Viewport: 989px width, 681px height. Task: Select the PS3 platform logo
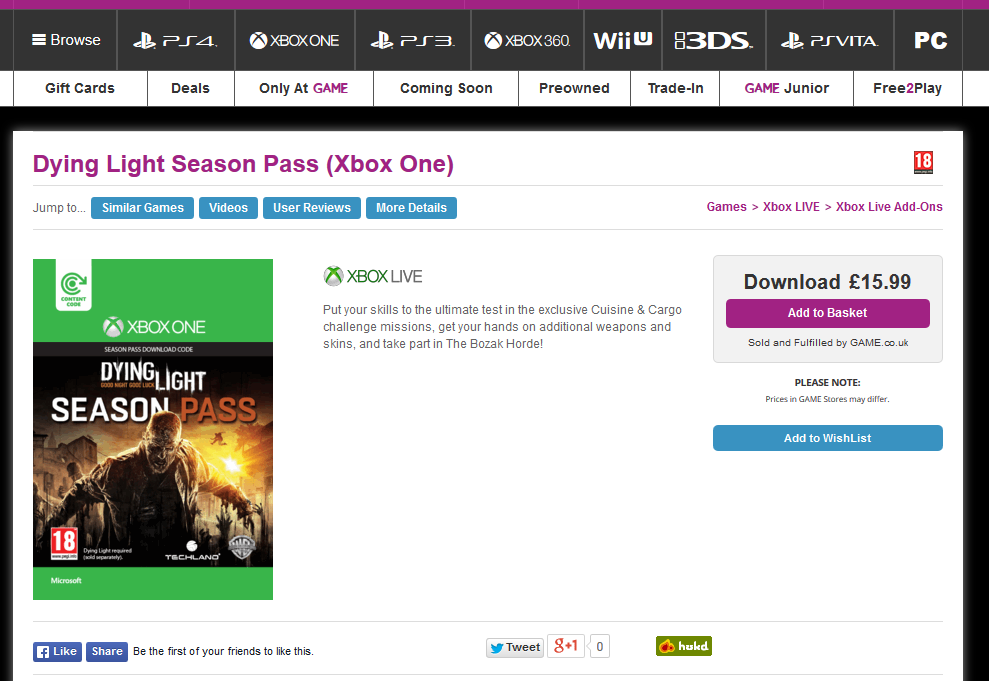click(x=413, y=41)
